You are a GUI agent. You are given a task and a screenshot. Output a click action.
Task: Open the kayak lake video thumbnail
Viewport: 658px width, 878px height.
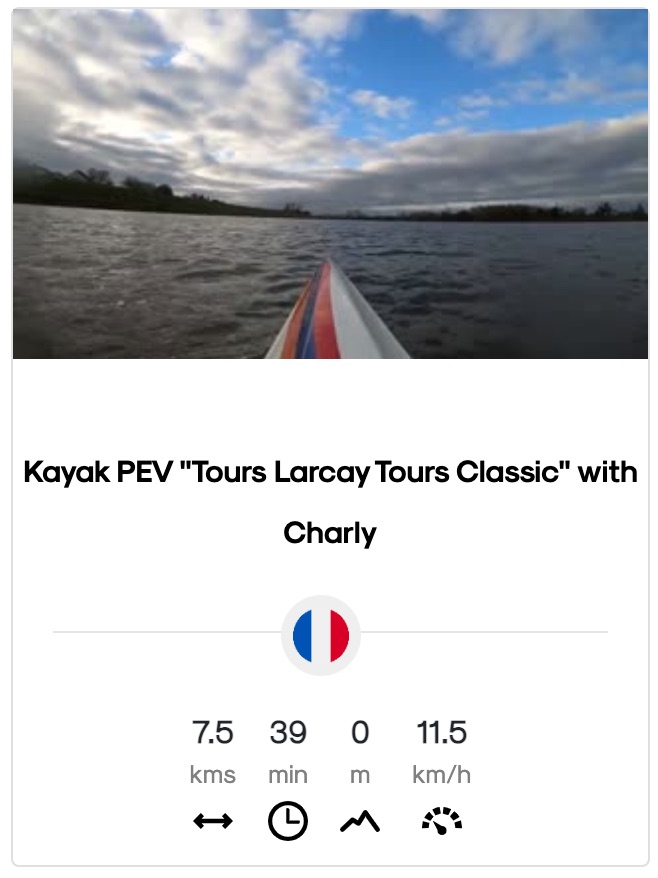330,184
